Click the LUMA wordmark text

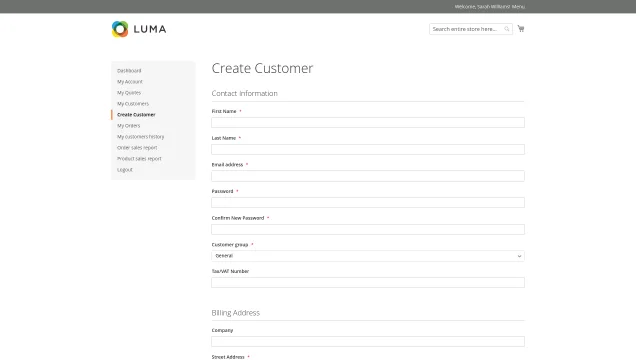150,29
